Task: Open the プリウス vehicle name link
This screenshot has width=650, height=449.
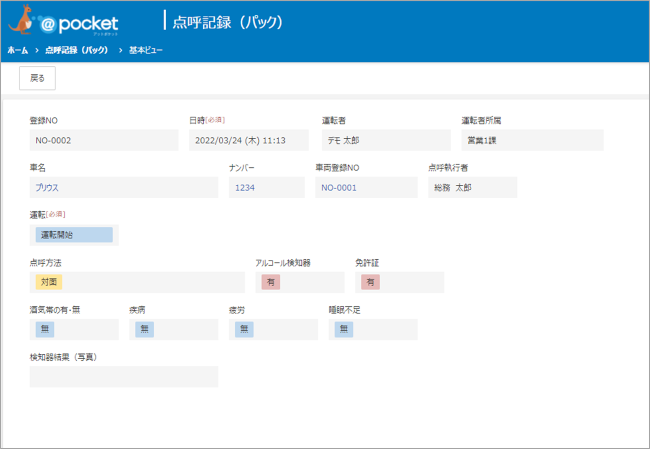Action: pyautogui.click(x=47, y=187)
